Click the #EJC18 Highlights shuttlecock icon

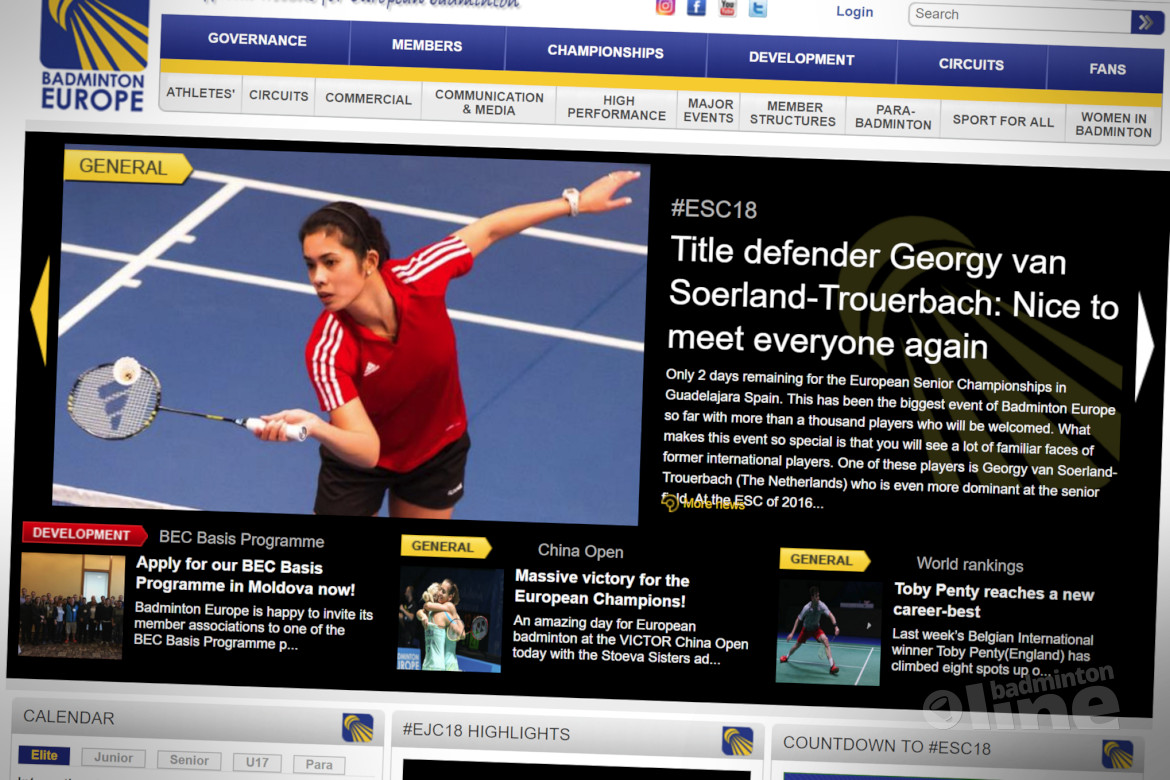737,741
